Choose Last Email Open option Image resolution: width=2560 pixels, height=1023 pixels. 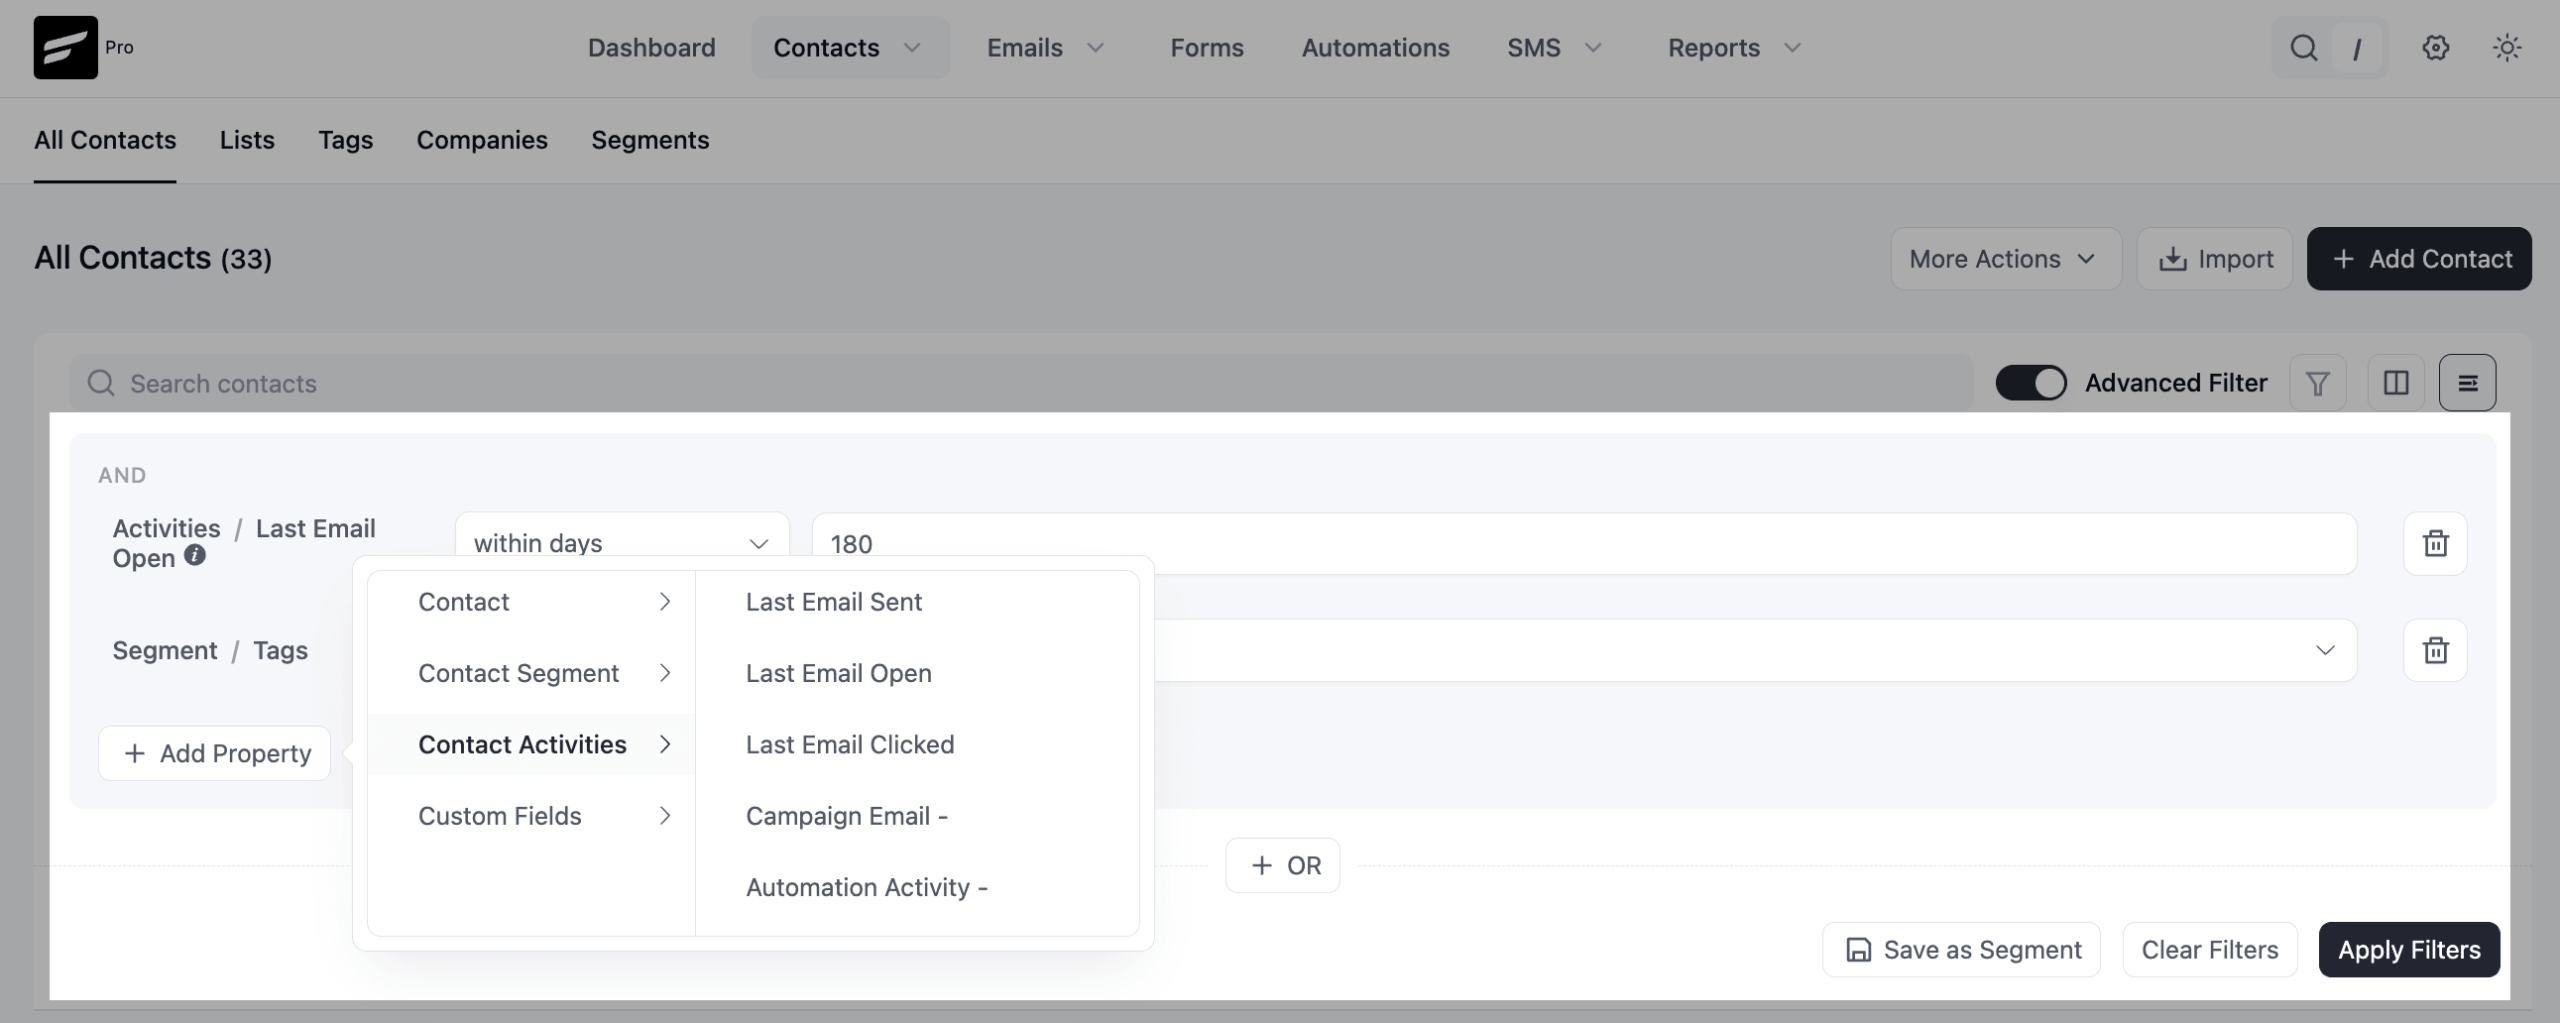[839, 673]
